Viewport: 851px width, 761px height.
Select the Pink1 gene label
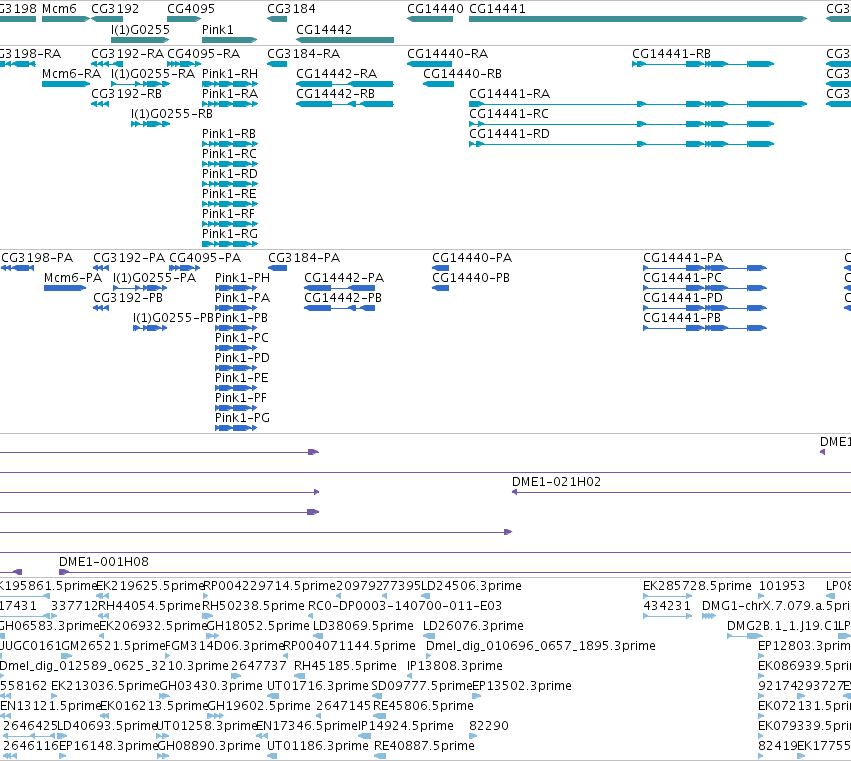218,29
